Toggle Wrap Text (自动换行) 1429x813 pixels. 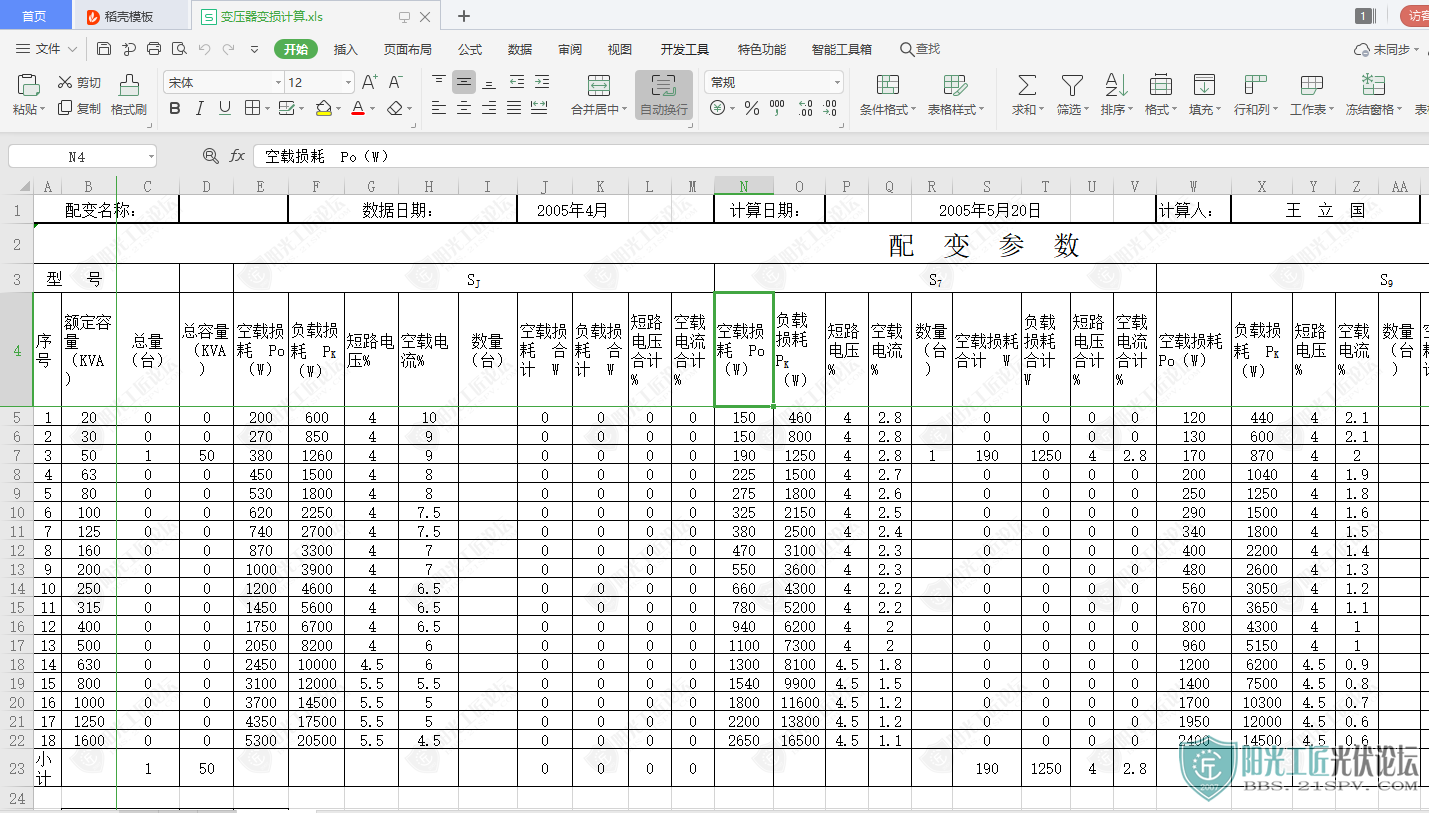point(664,95)
